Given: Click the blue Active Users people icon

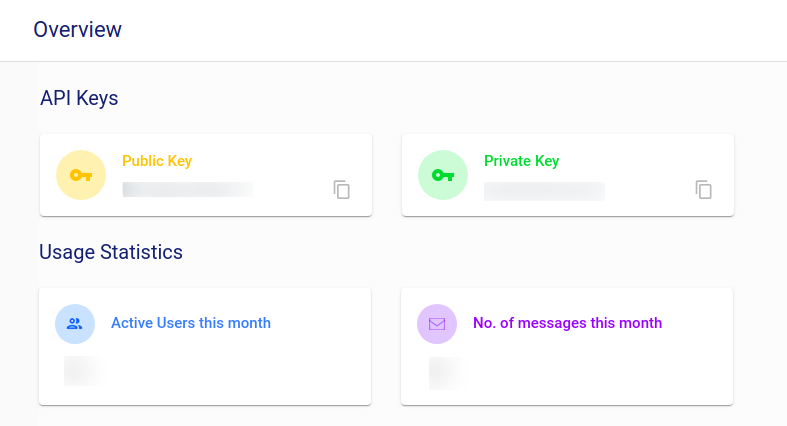Looking at the screenshot, I should (75, 324).
